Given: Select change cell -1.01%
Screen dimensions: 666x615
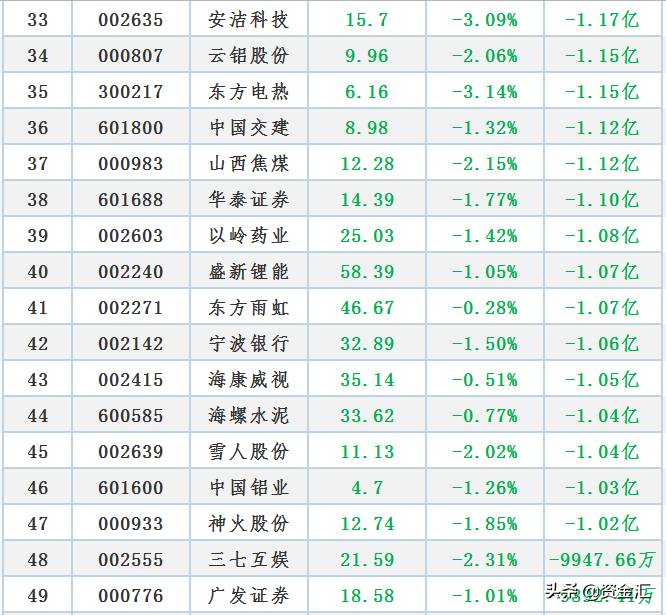Looking at the screenshot, I should pos(485,596).
